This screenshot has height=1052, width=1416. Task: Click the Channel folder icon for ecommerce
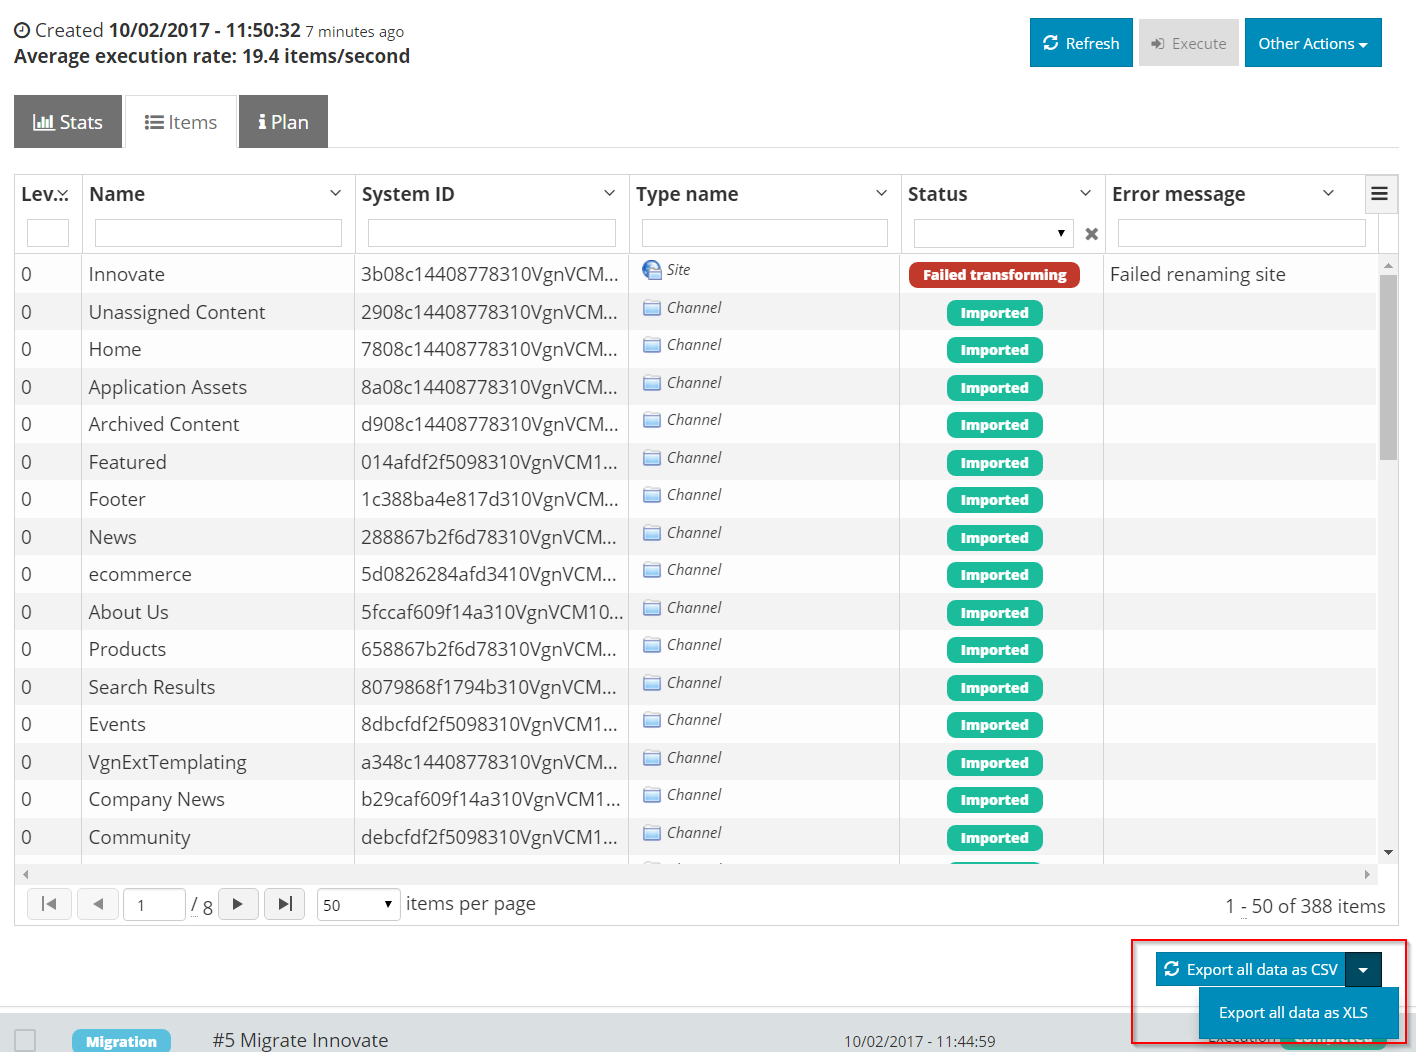pyautogui.click(x=652, y=570)
